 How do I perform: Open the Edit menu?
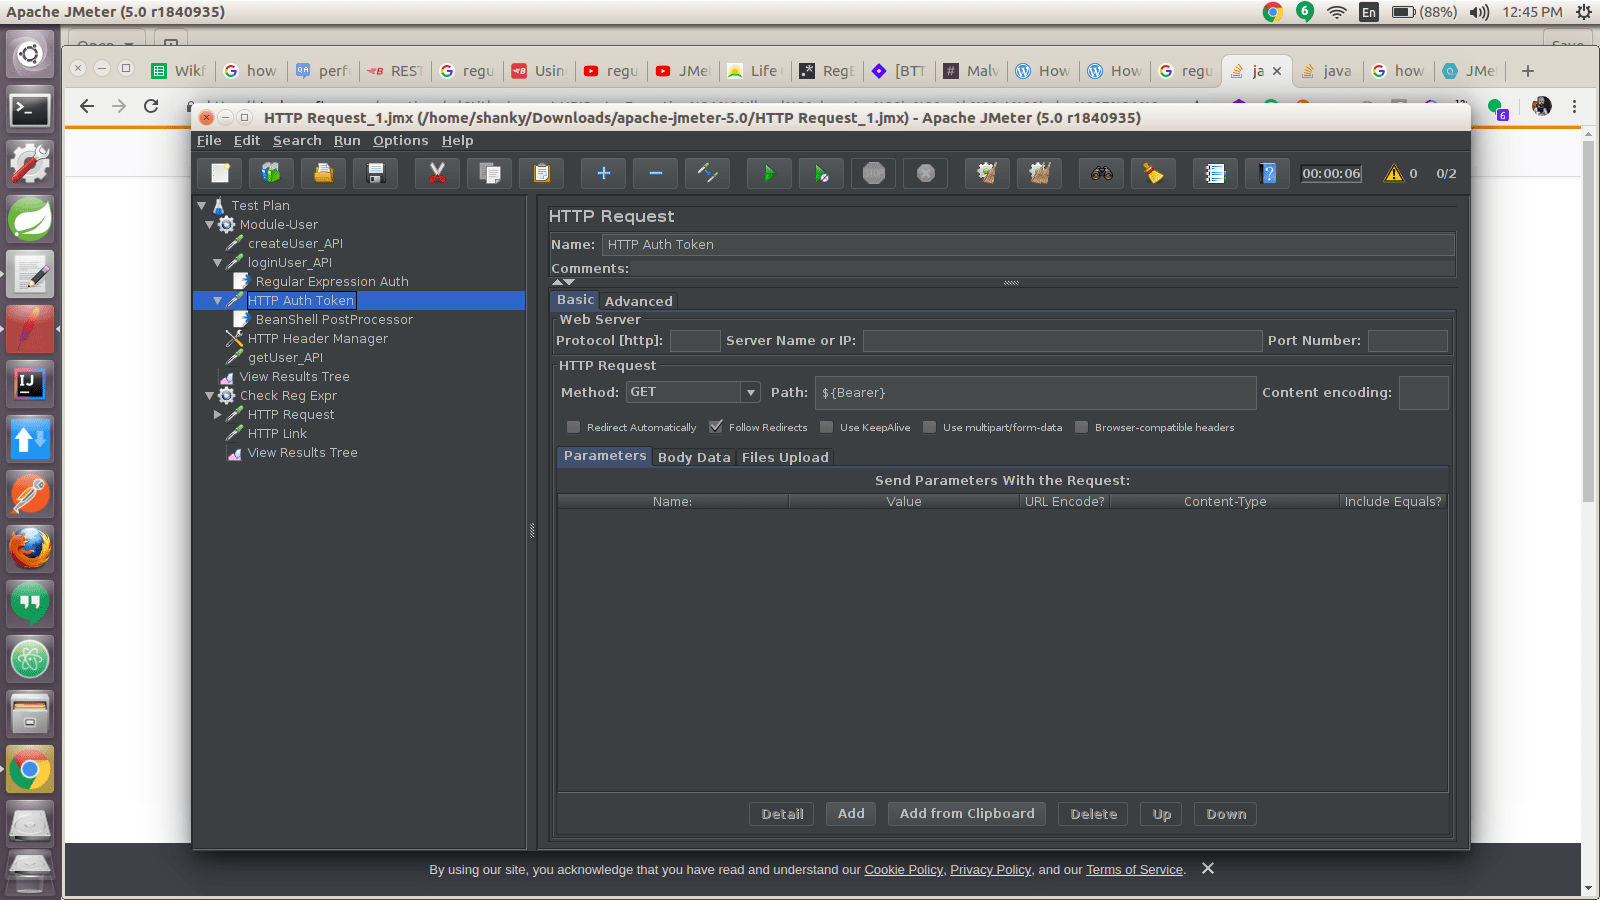point(247,141)
